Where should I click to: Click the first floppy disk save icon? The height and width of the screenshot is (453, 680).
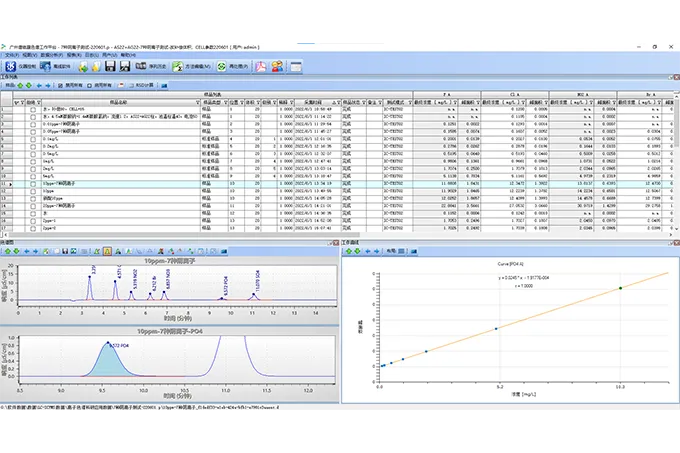(x=110, y=66)
